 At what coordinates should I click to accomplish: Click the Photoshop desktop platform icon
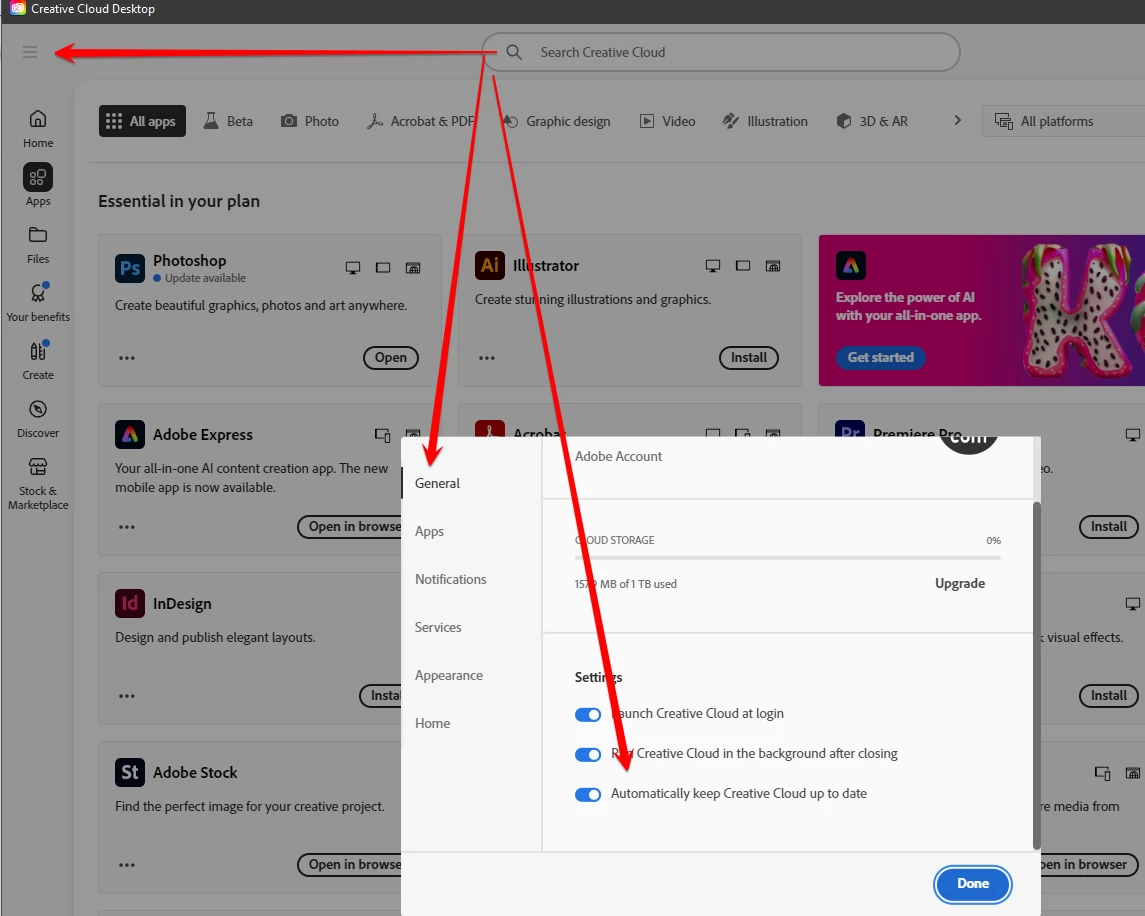tap(353, 268)
